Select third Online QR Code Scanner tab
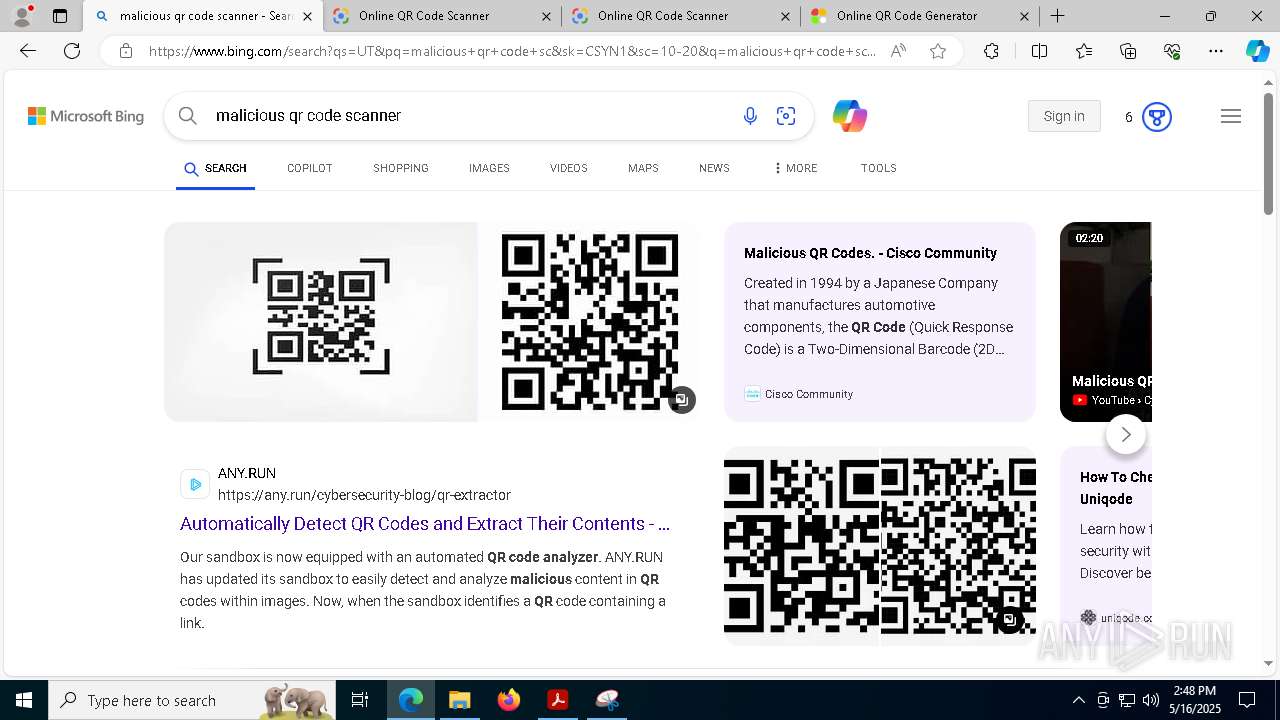Viewport: 1280px width, 720px height. click(x=681, y=16)
